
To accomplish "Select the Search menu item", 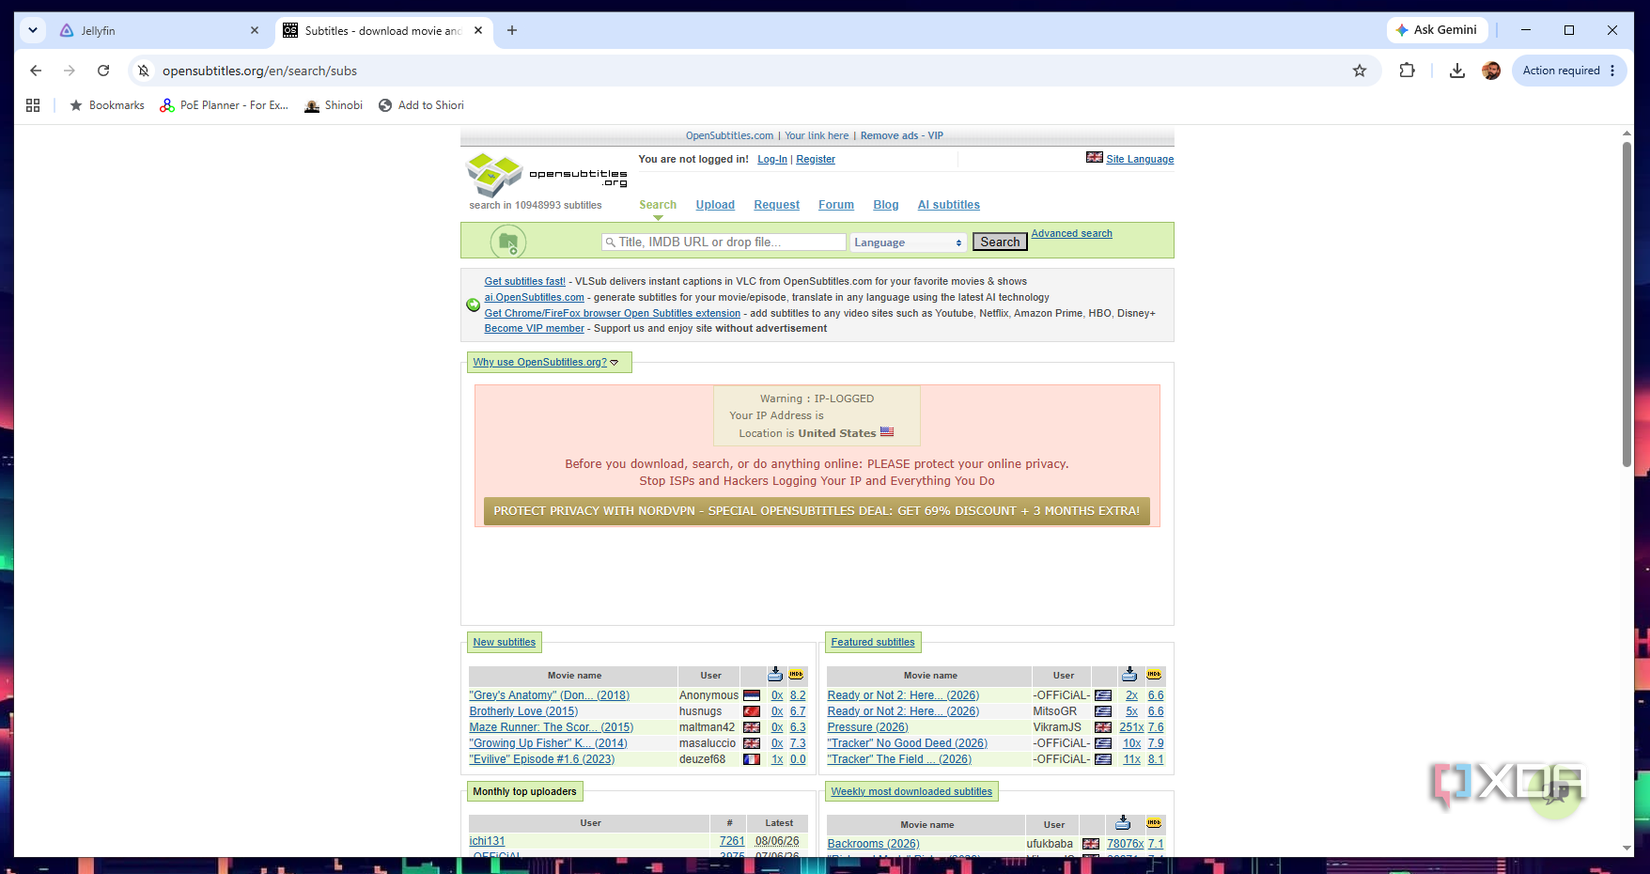I will (x=658, y=205).
